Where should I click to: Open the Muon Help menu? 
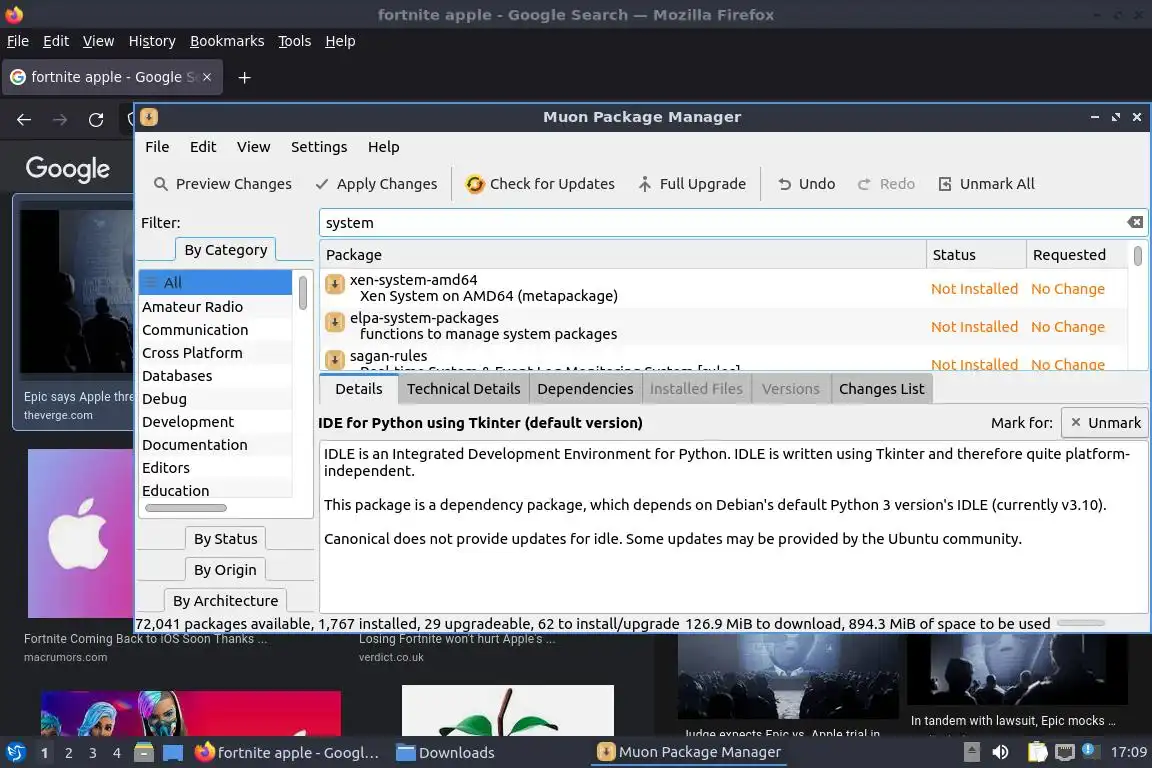(384, 147)
